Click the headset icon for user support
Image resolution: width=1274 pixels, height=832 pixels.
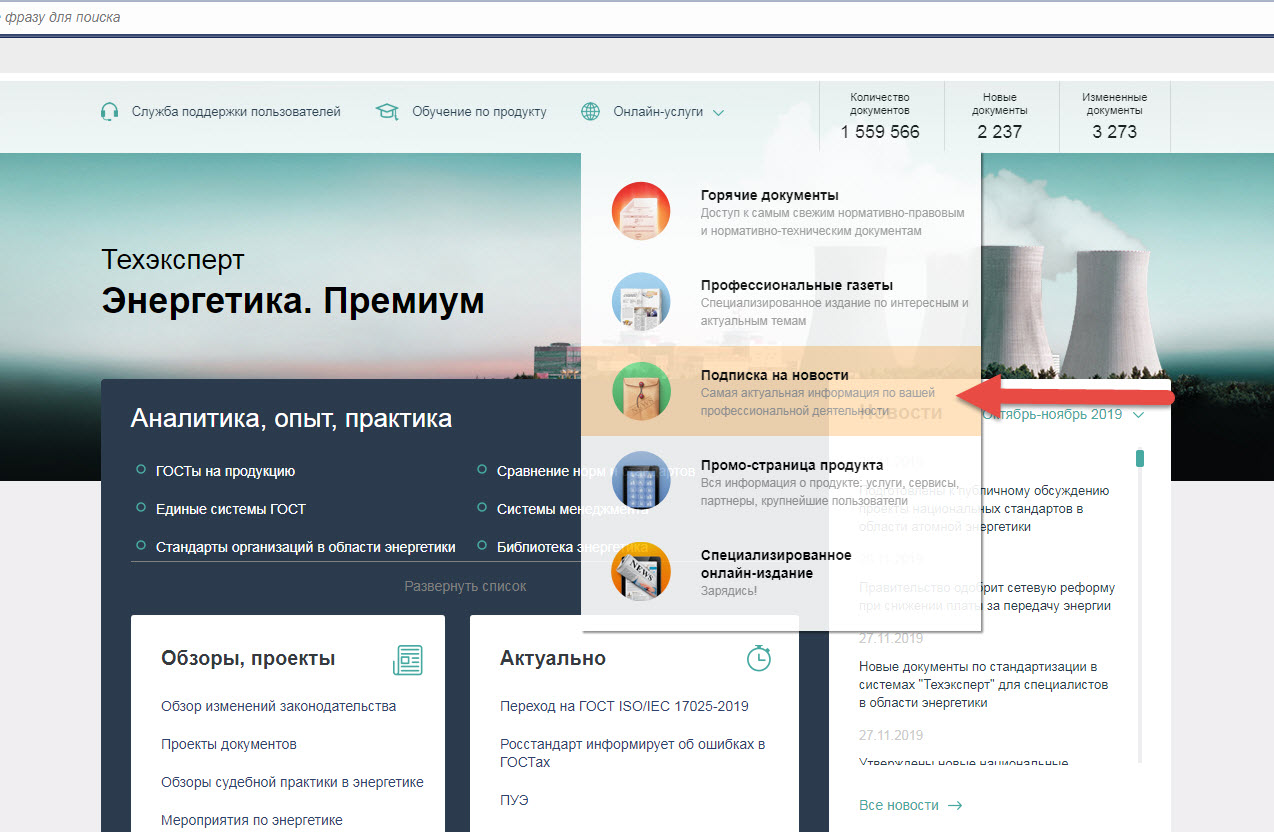pos(110,112)
